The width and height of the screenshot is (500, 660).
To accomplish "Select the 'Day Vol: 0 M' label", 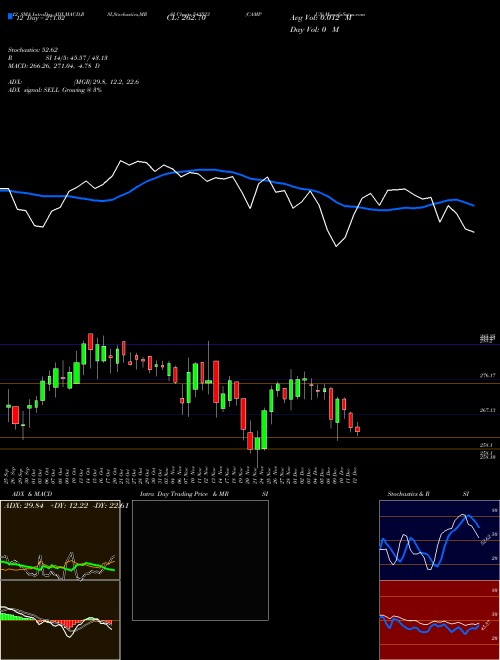I will (314, 30).
